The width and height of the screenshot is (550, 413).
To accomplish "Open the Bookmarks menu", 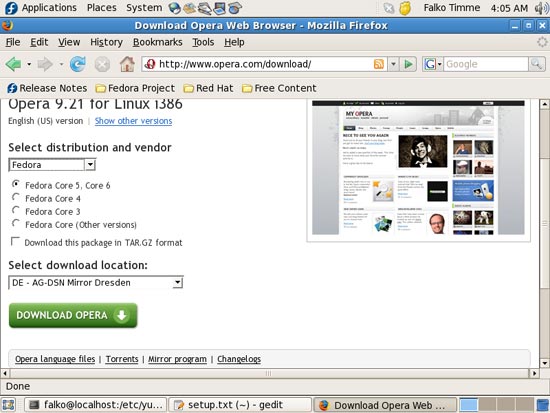I will pos(157,42).
